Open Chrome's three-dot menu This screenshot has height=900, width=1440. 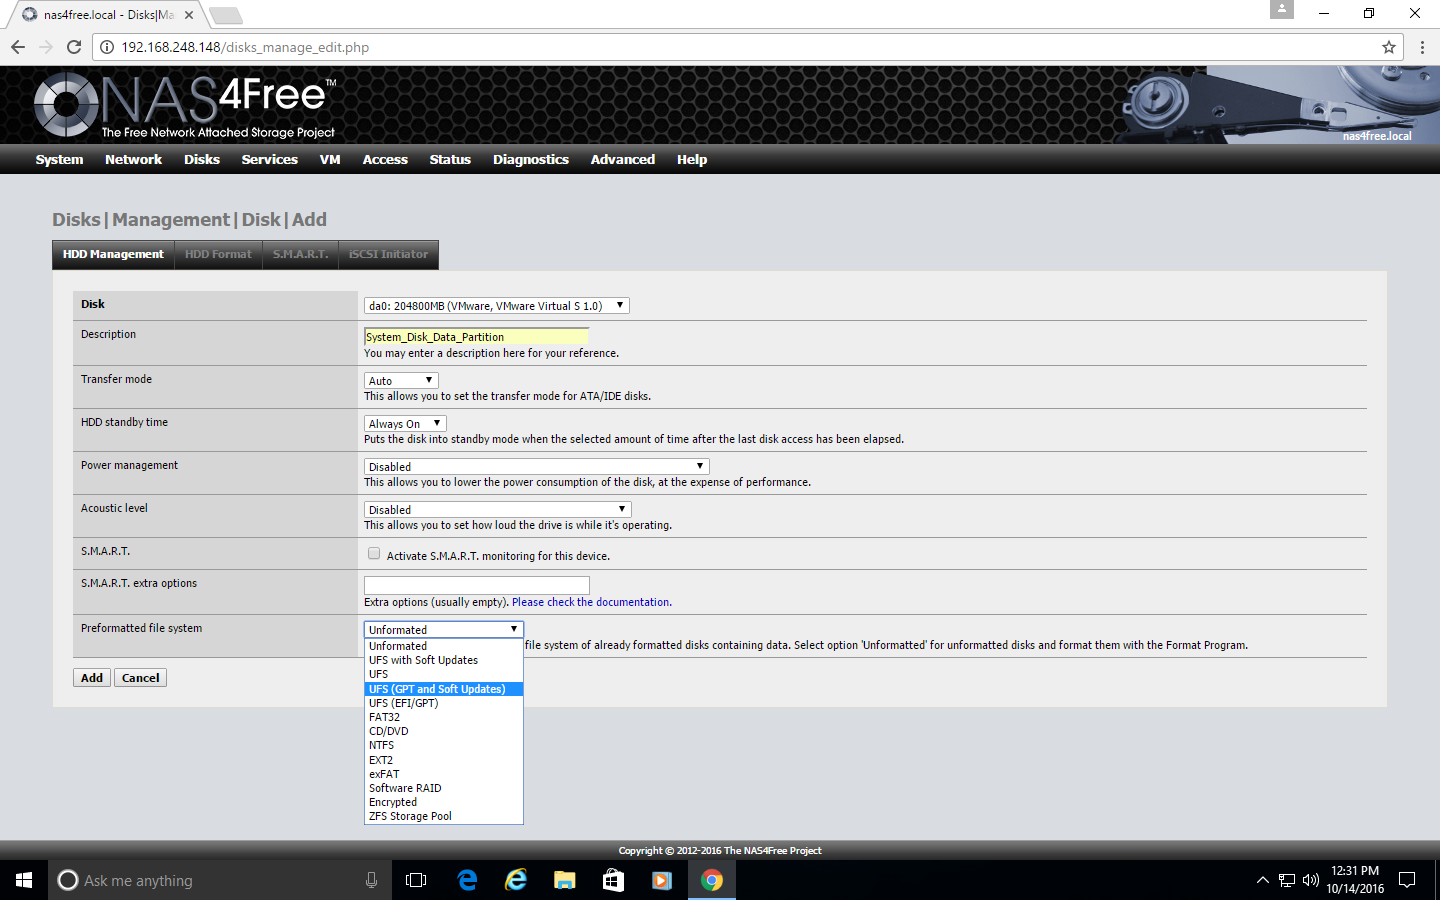(1422, 47)
